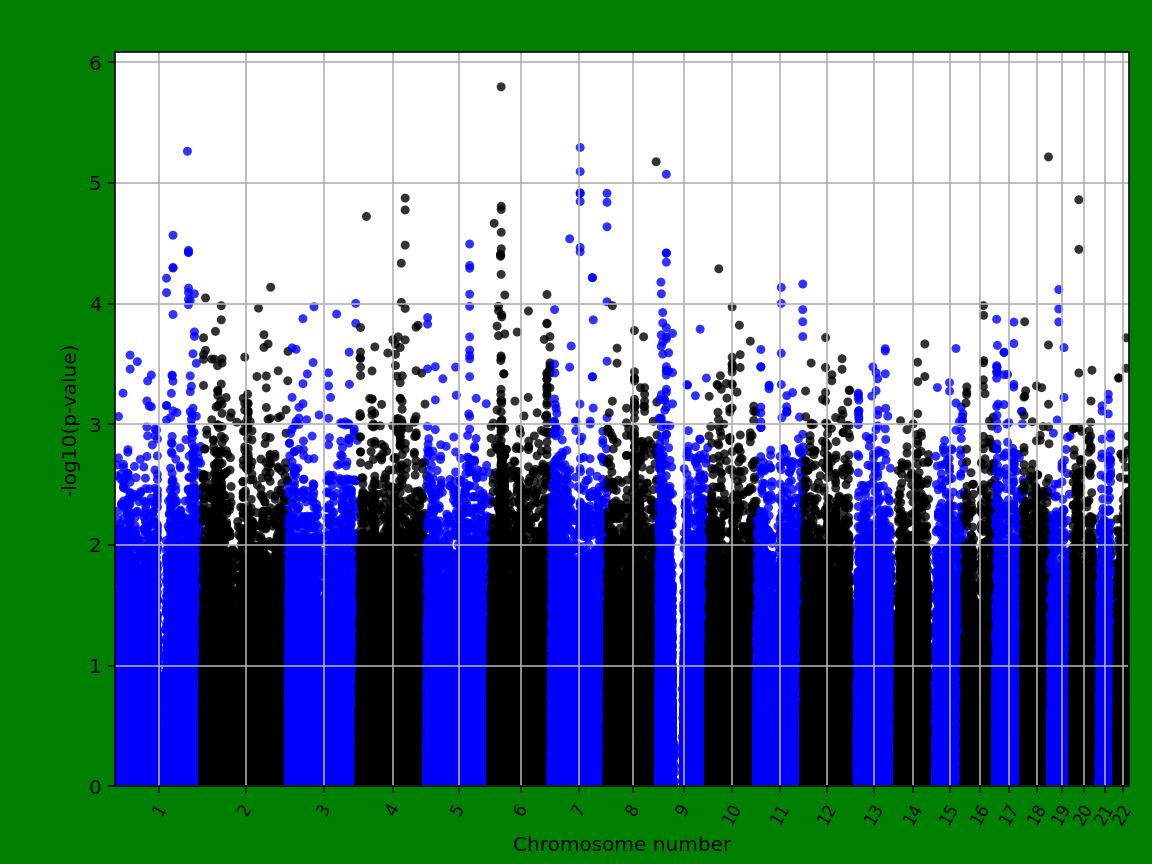Click top blue point on chromosome 1
Viewport: 1152px width, 864px height.
point(187,151)
